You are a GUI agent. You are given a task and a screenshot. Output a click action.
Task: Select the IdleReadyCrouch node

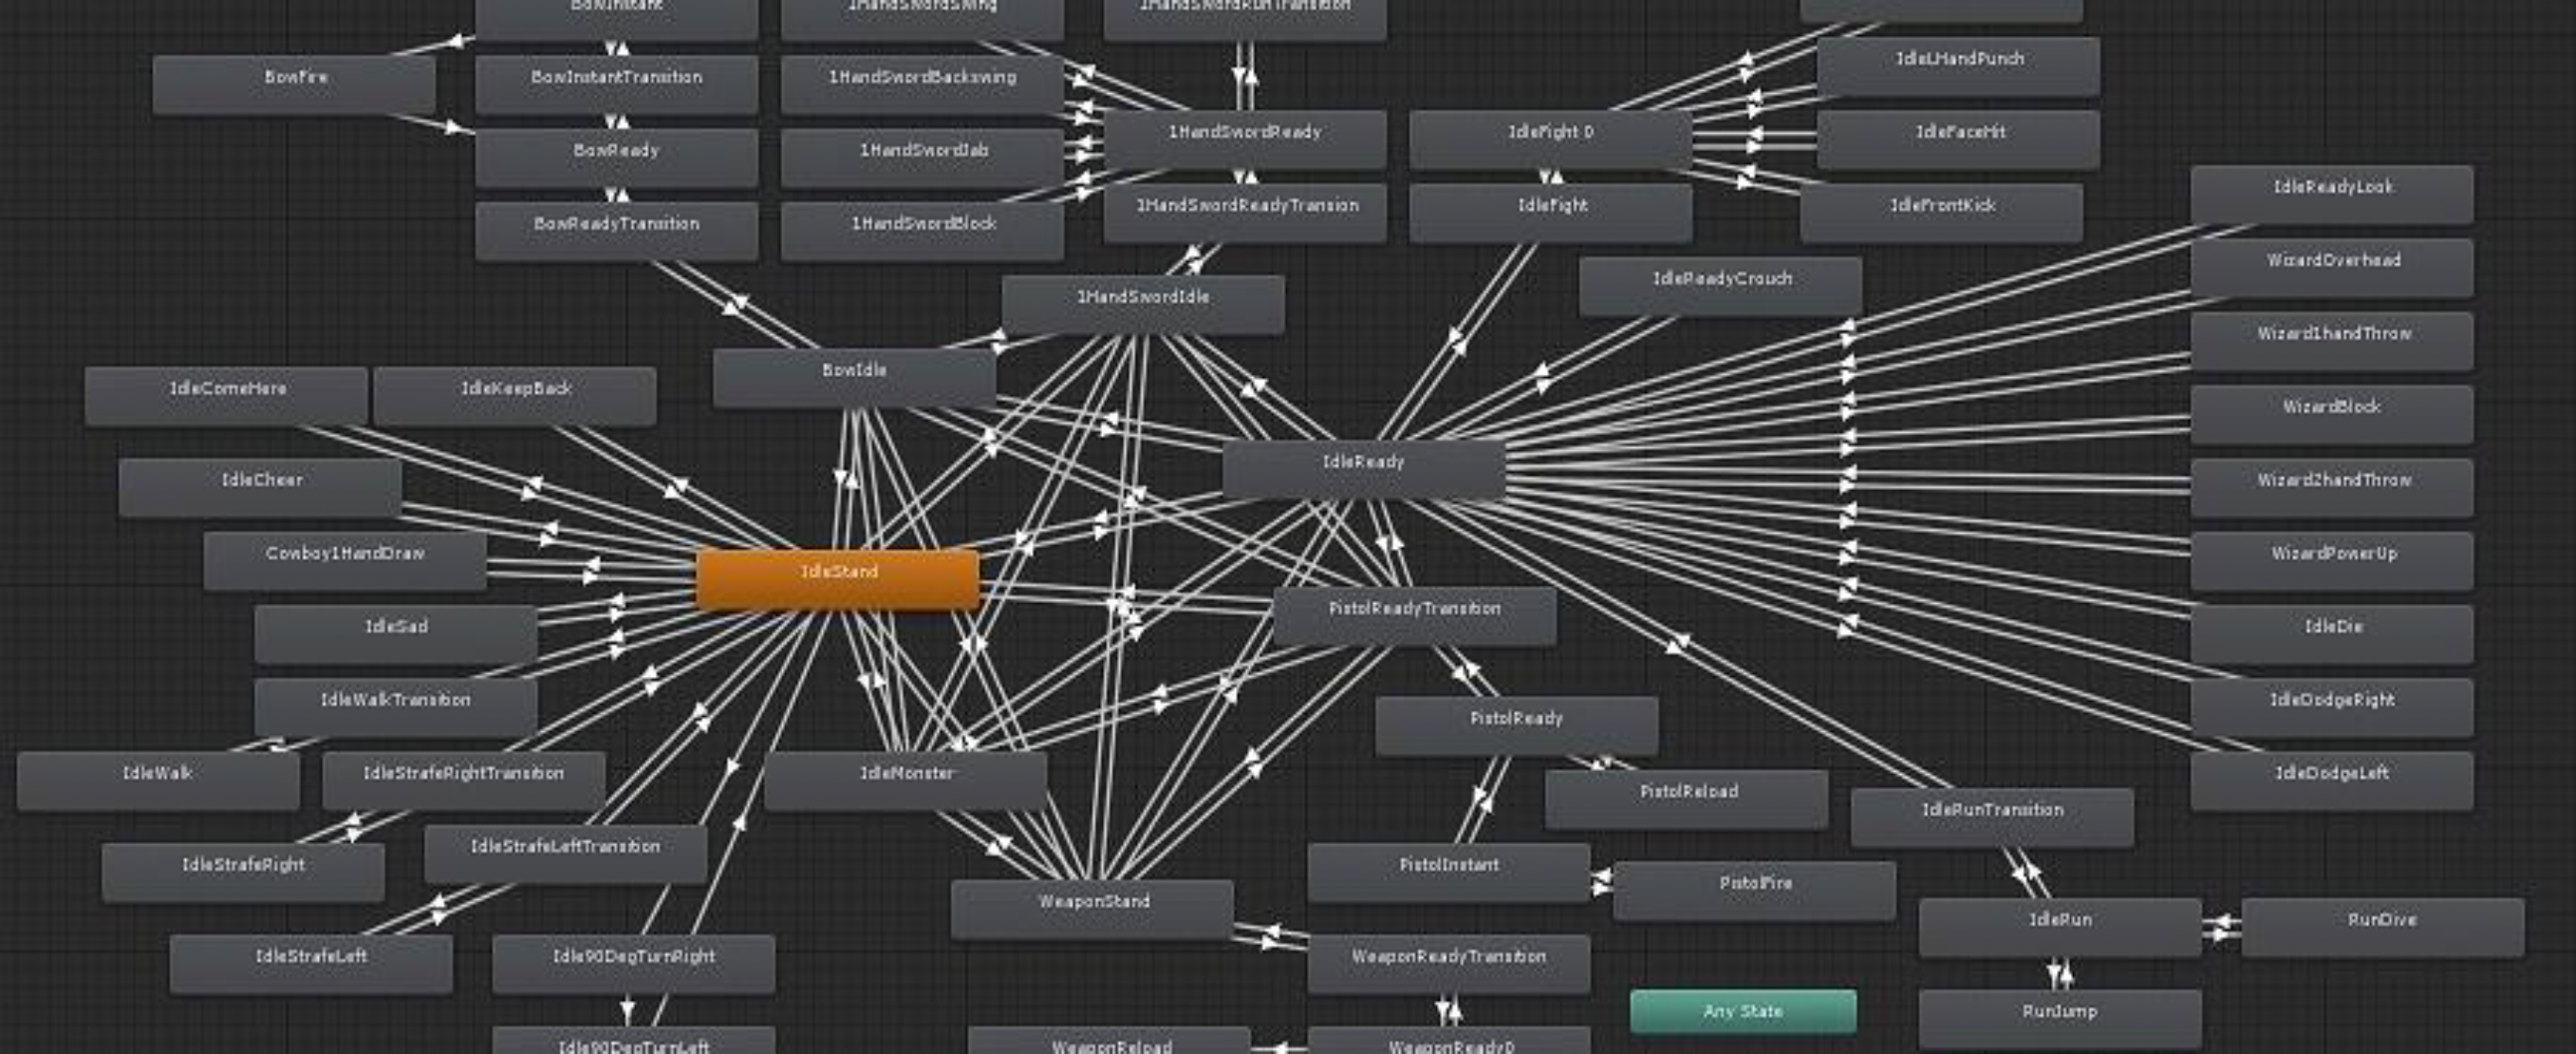click(1721, 285)
